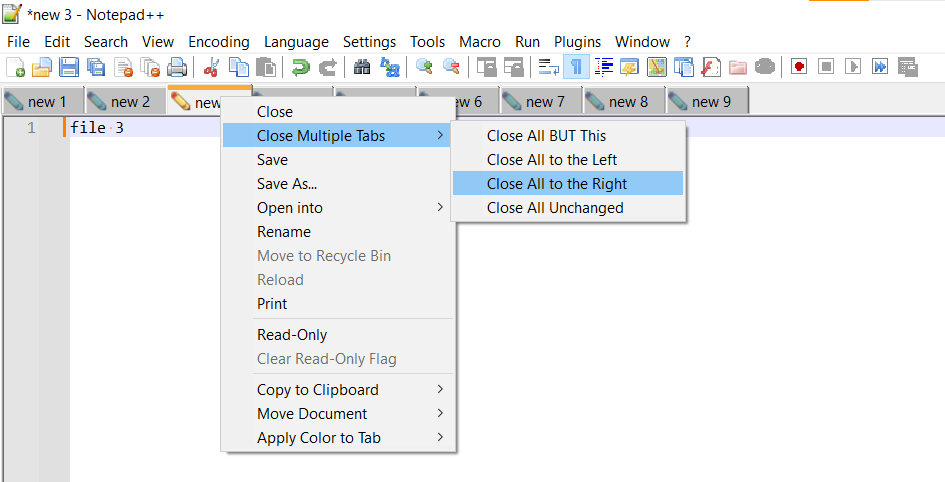Open the Encoding menu
The height and width of the screenshot is (482, 945).
pos(219,42)
